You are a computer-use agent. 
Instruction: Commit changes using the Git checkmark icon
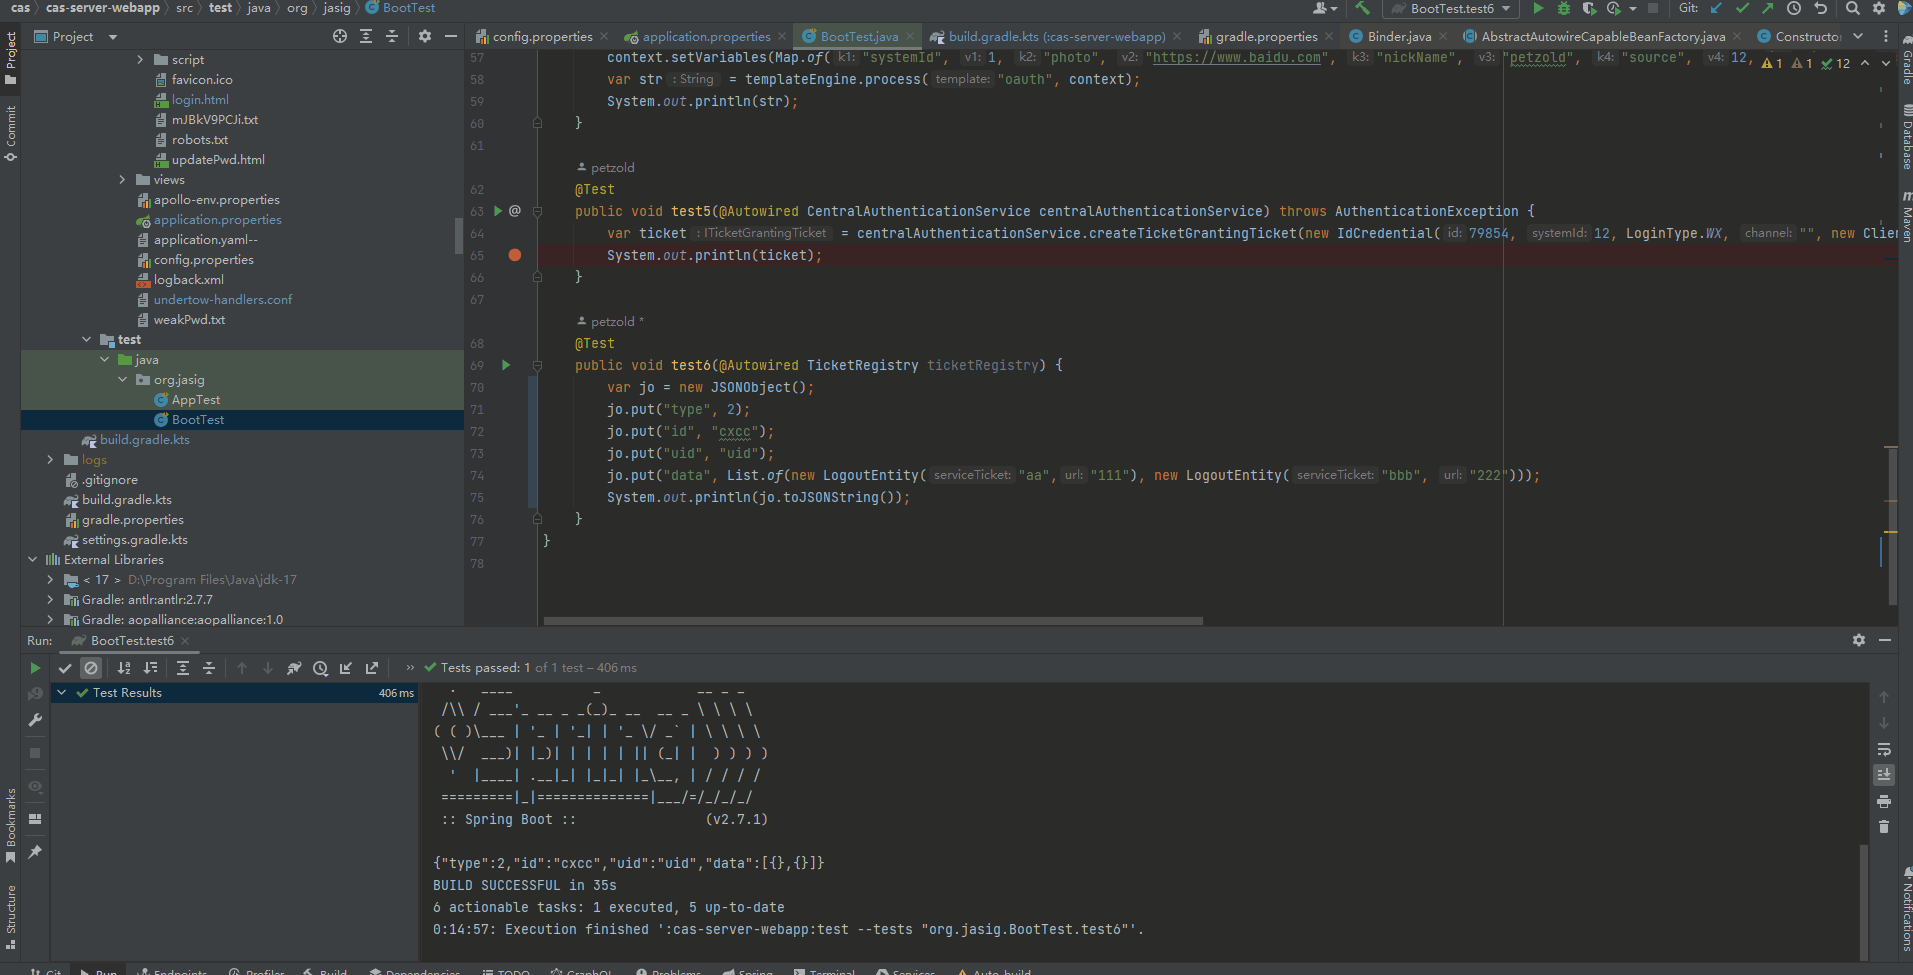pyautogui.click(x=1742, y=8)
